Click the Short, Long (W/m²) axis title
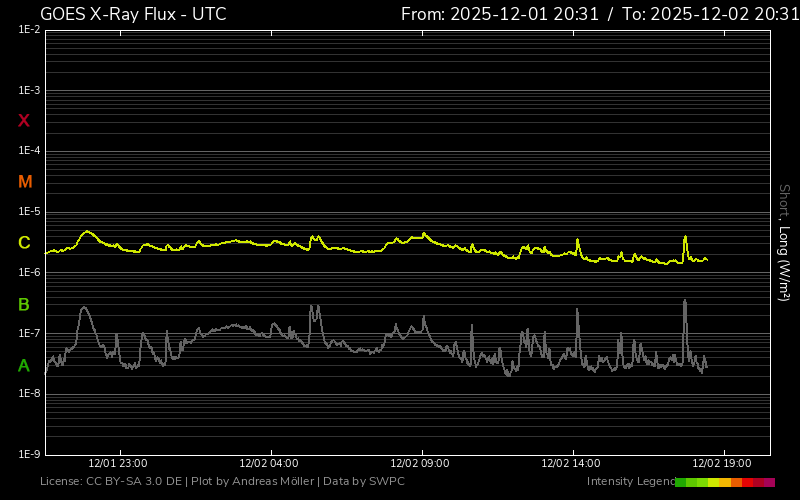800x500 pixels. click(785, 242)
